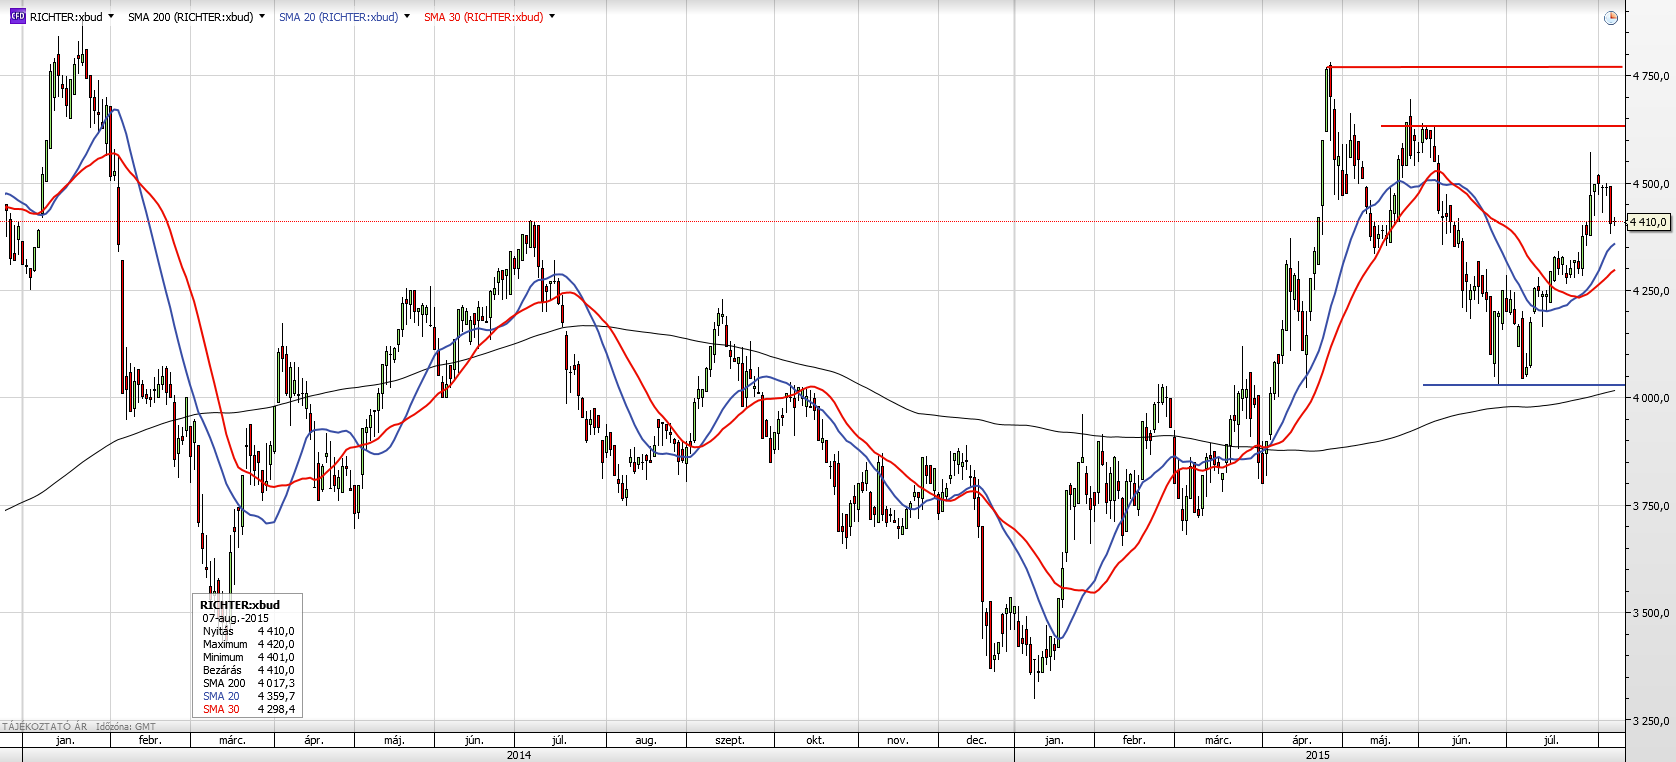This screenshot has height=762, width=1676.
Task: Click the okt. month label
Action: pos(815,740)
